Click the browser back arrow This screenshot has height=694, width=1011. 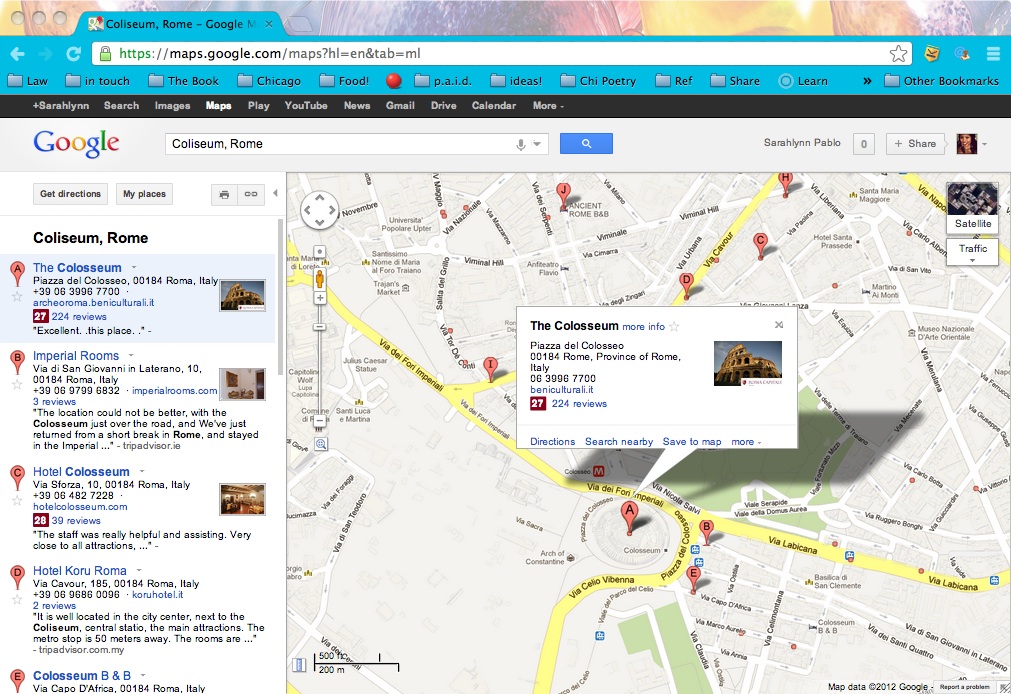17,54
